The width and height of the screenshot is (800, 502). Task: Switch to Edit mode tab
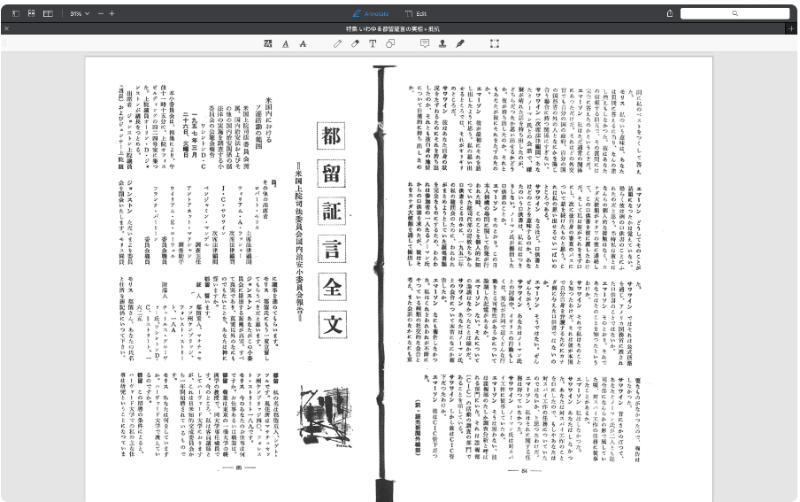[x=416, y=14]
